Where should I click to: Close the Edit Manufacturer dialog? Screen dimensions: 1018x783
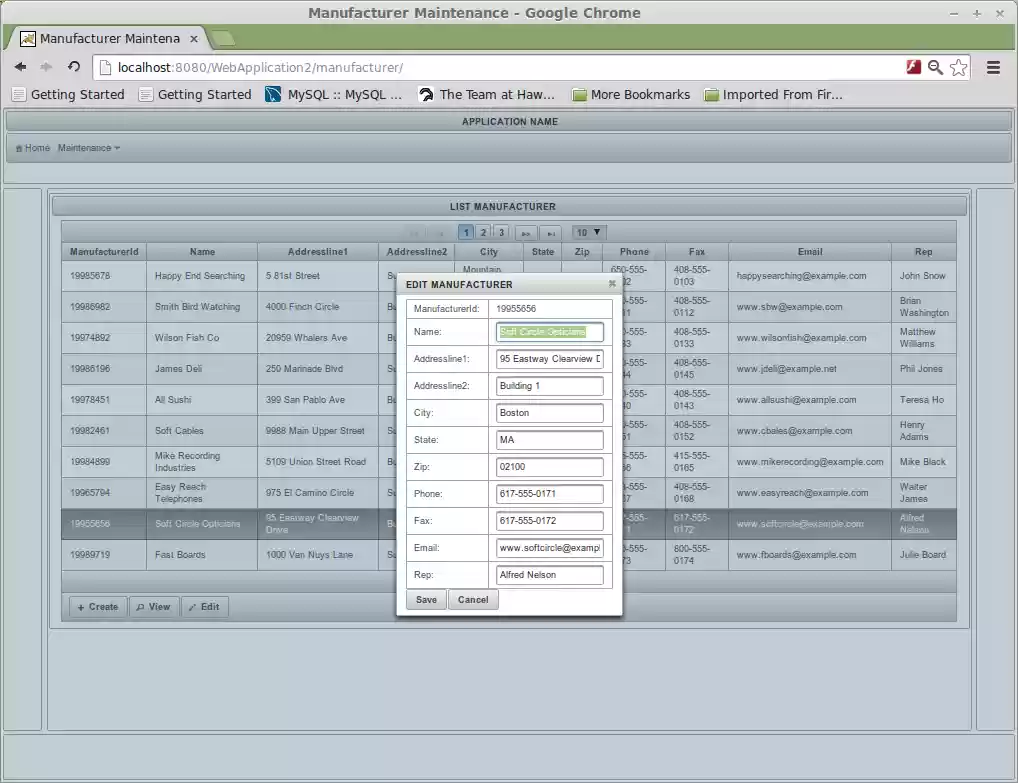coord(612,284)
